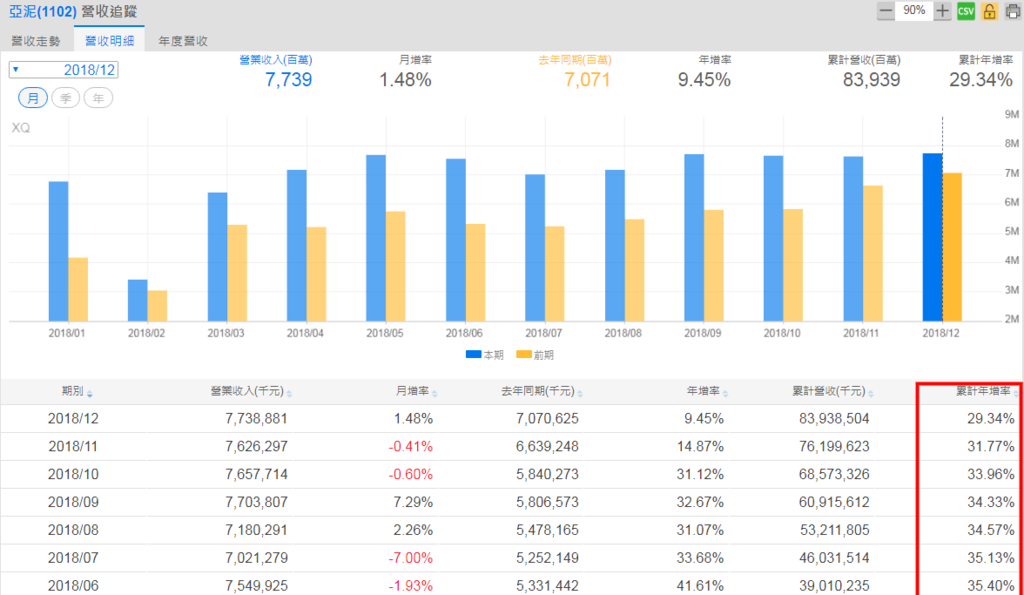Screen dimensions: 1024x595
Task: Click cumulative revenue cell 53,211,805
Action: (834, 530)
